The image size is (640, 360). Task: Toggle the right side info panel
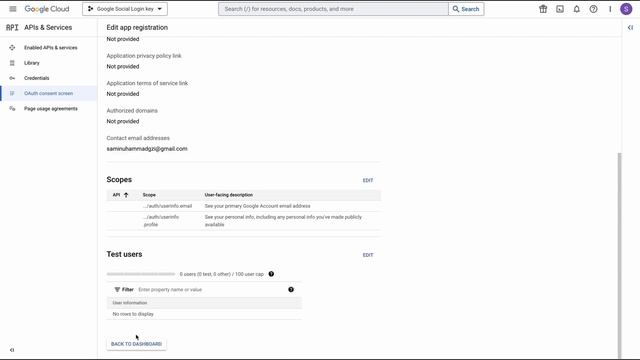pyautogui.click(x=631, y=27)
